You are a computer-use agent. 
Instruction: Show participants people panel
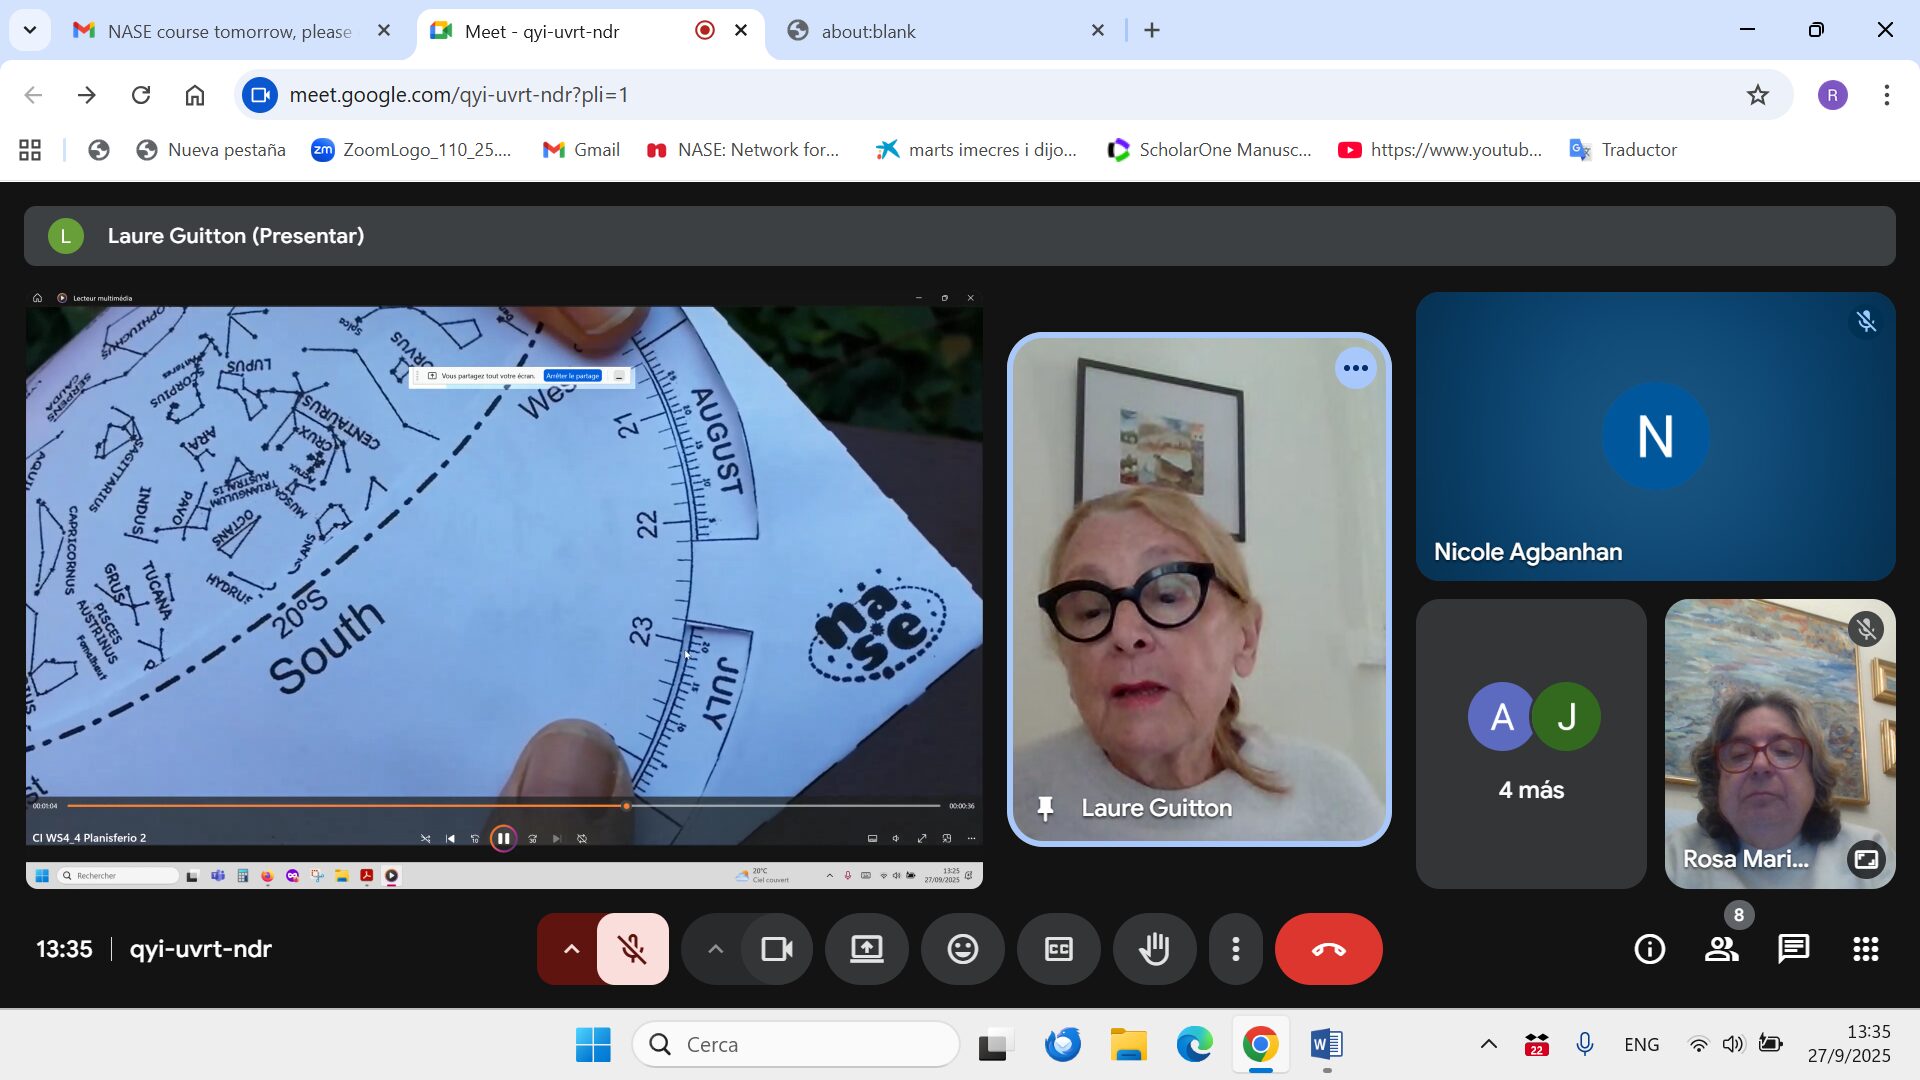[1721, 949]
